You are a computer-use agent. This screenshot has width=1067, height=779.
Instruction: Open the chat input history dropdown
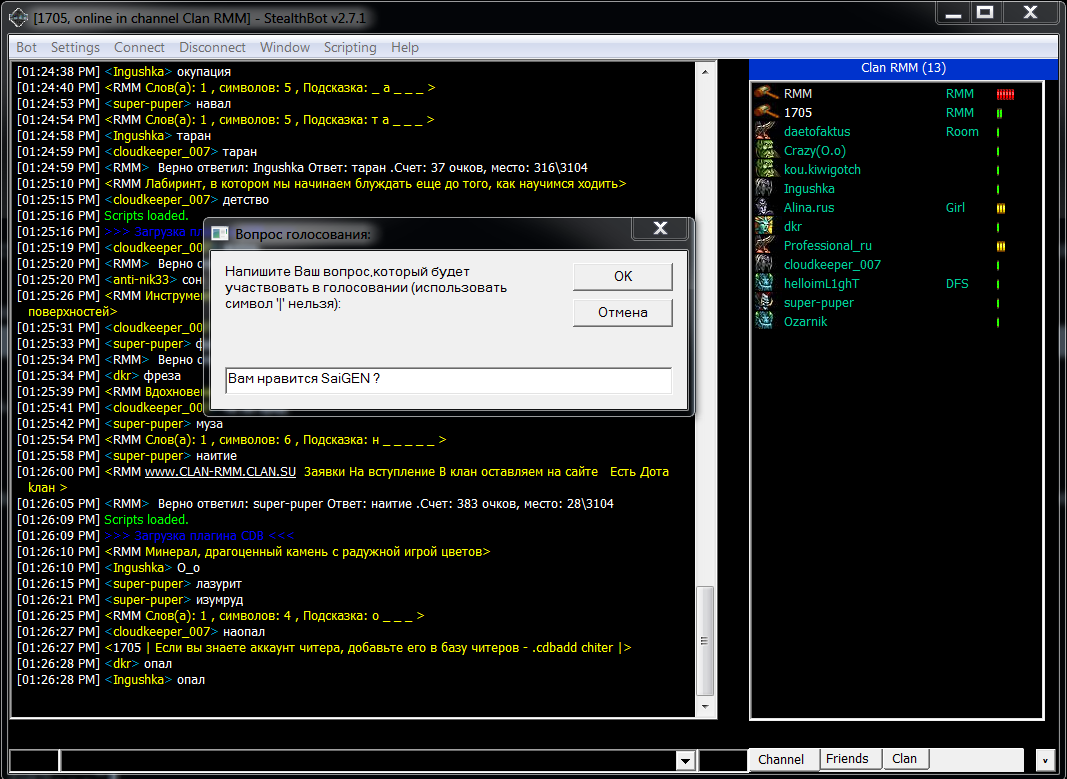[x=685, y=761]
